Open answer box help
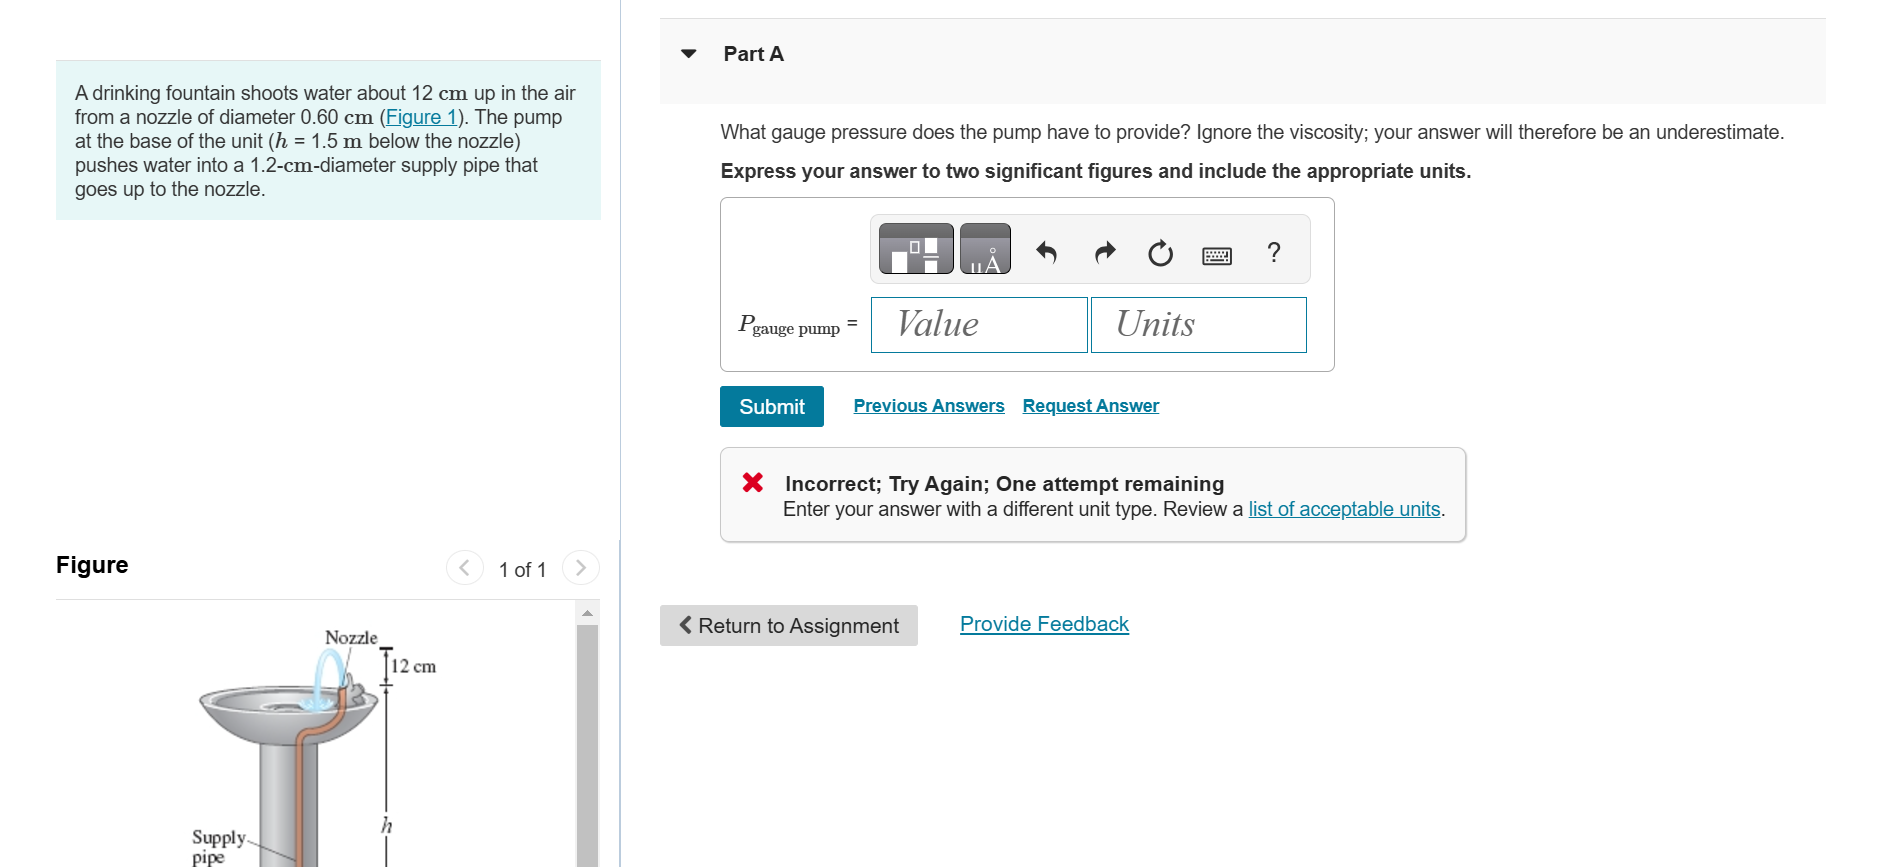 coord(1273,253)
